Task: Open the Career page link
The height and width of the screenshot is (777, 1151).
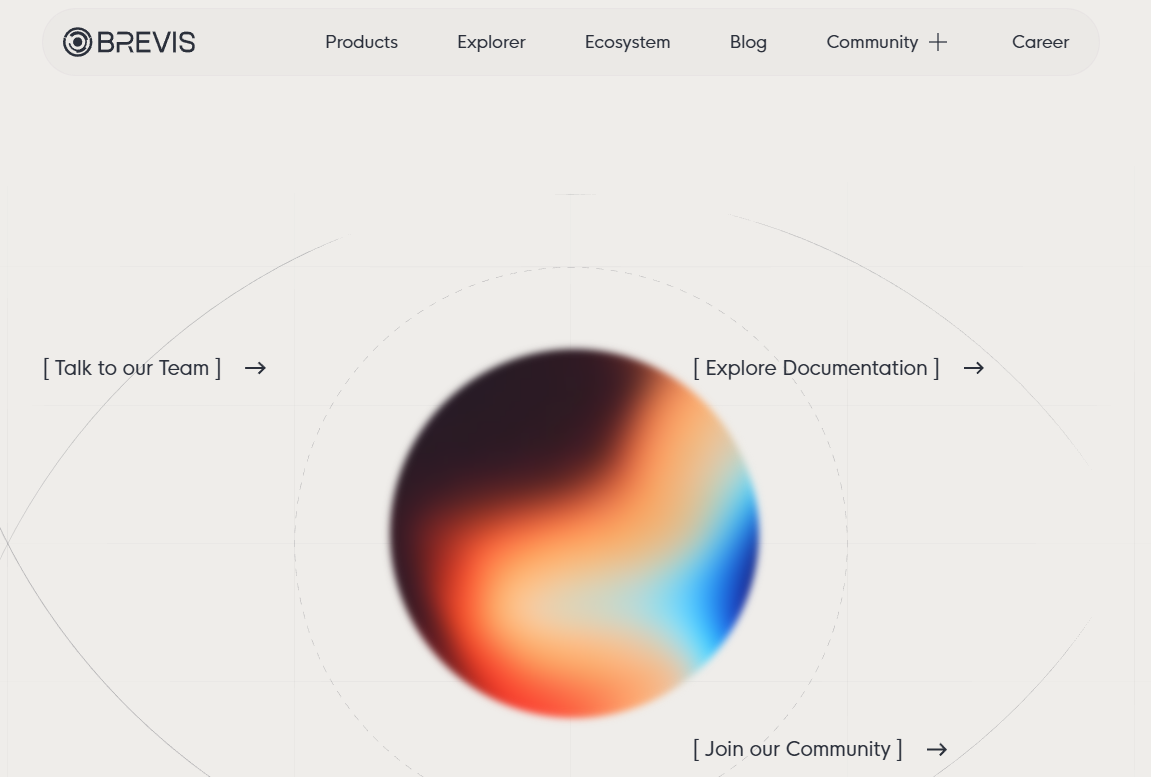Action: 1040,42
